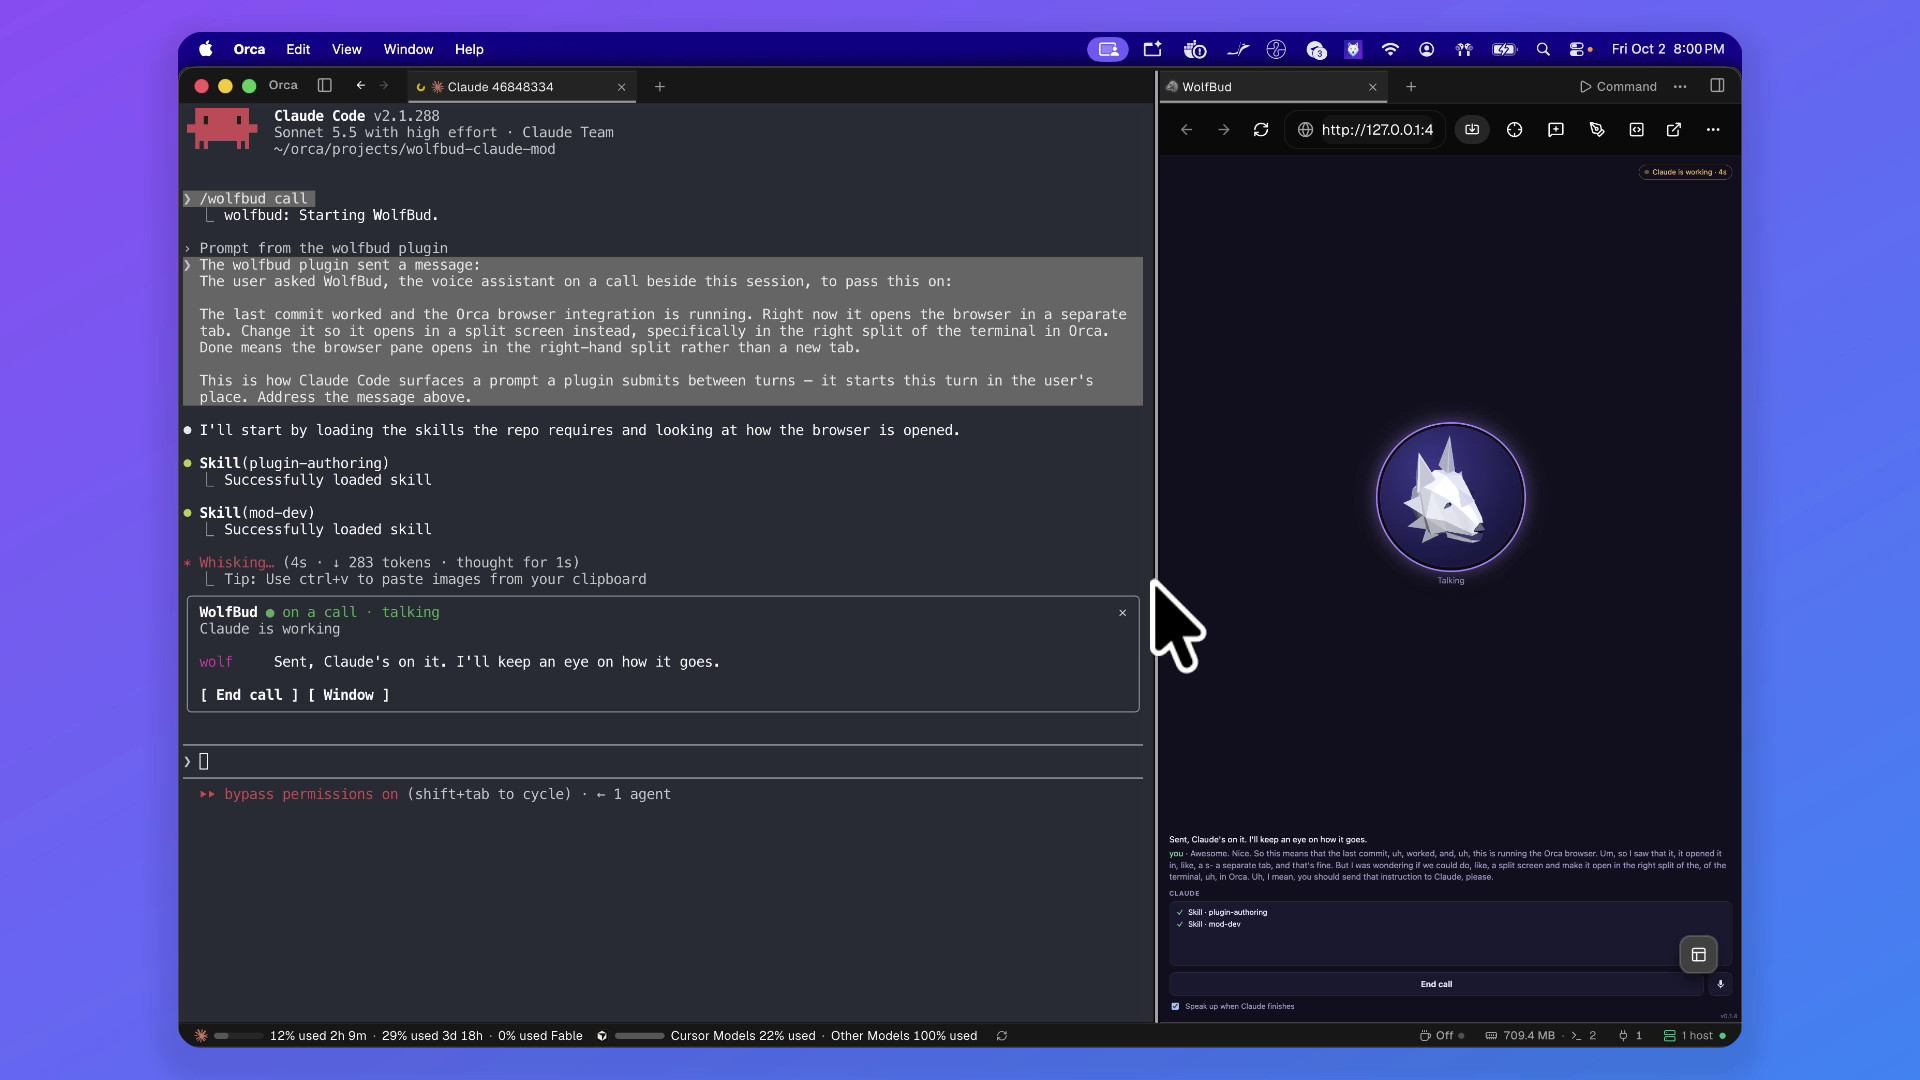Focus the http://127.0.0.1 address bar
The width and height of the screenshot is (1920, 1080).
point(1366,130)
